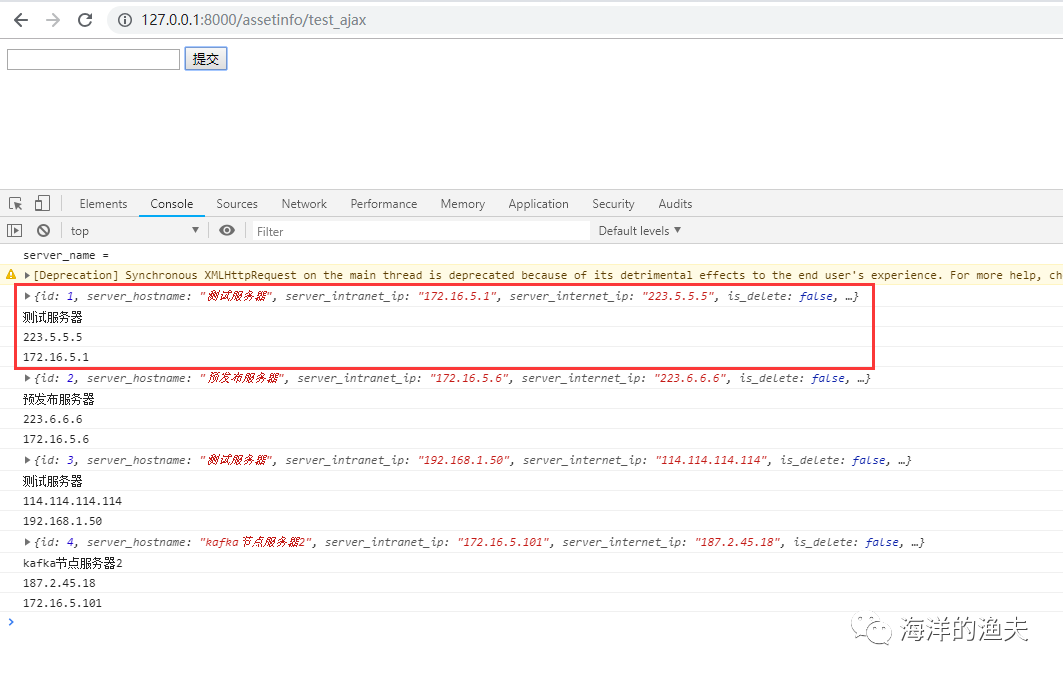This screenshot has height=676, width=1063.
Task: Select the console output '192.168.1.50'
Action: (x=62, y=521)
